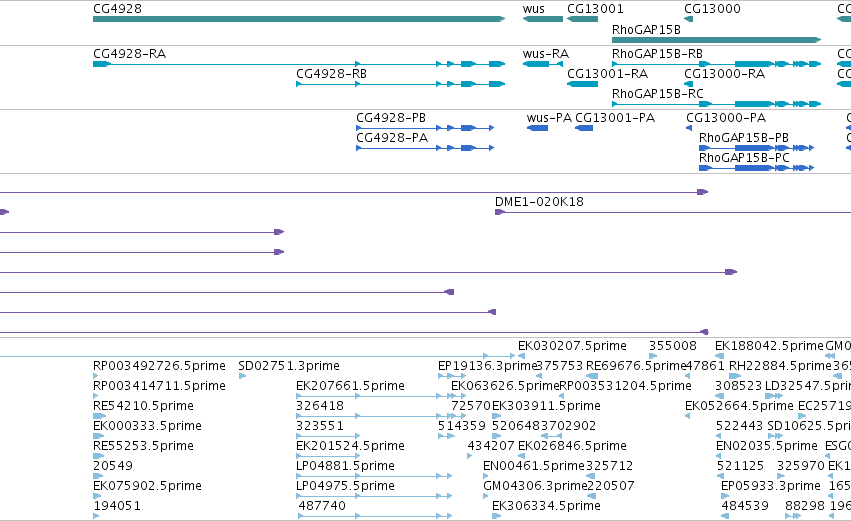Select the EN00461.5prime label
Screen dimensions: 851x521
(x=534, y=466)
